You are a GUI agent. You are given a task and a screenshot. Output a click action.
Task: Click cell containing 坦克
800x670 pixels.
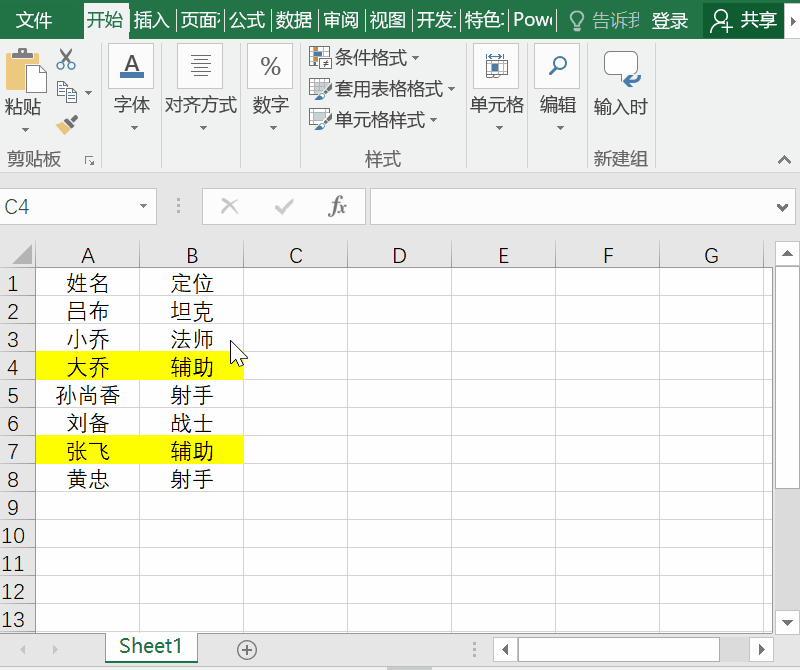coord(192,311)
